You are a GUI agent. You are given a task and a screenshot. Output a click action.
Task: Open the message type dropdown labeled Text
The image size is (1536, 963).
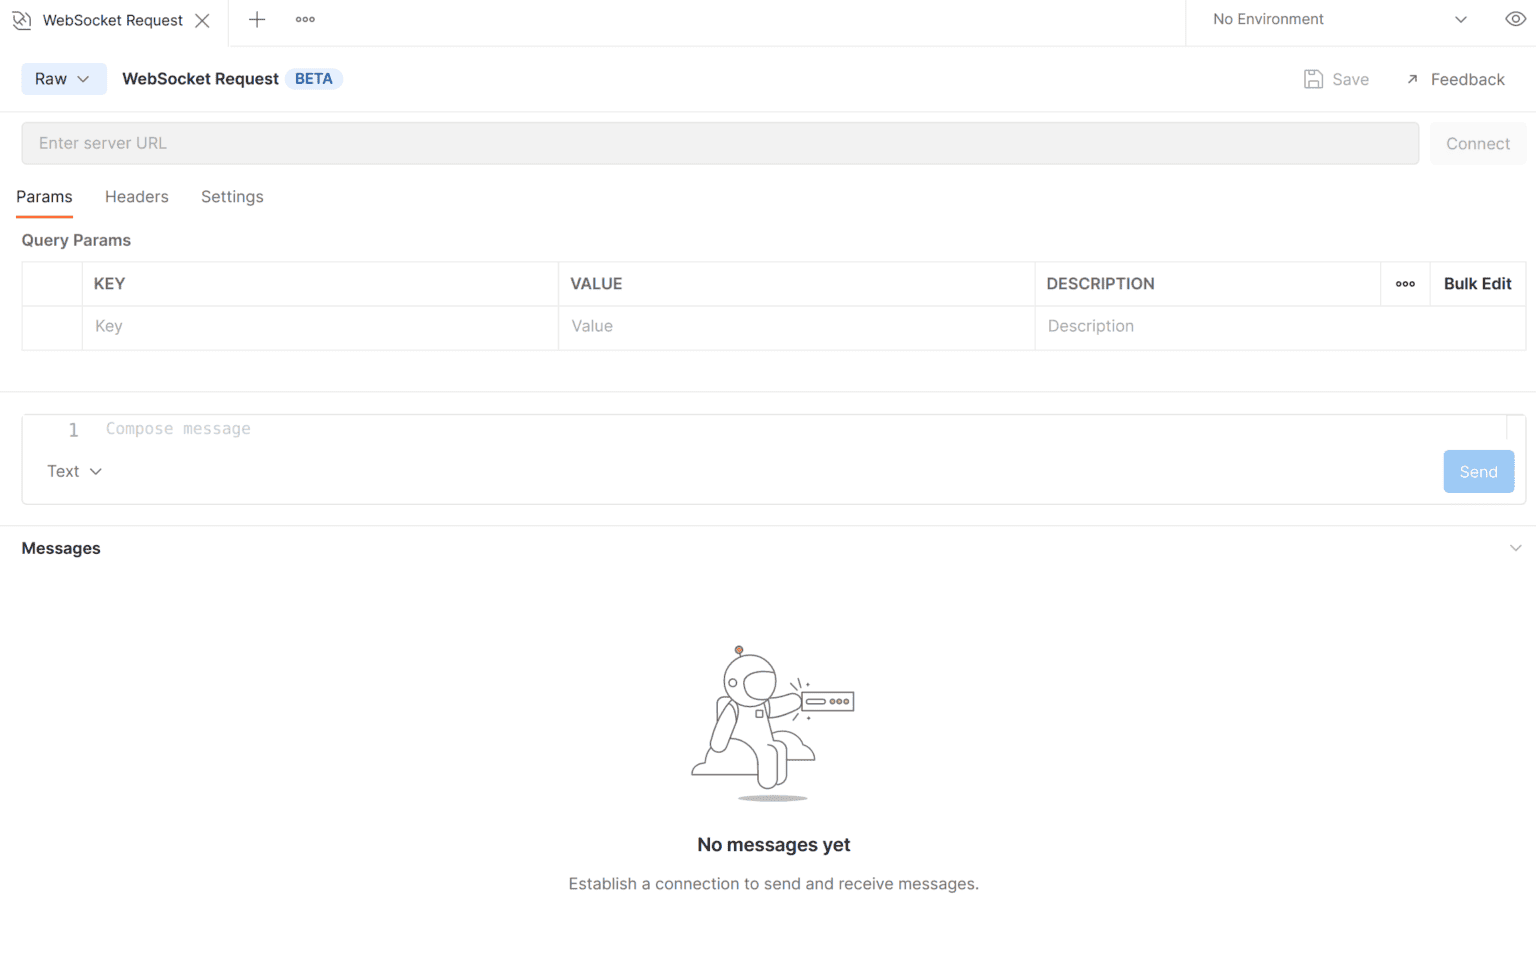coord(74,471)
